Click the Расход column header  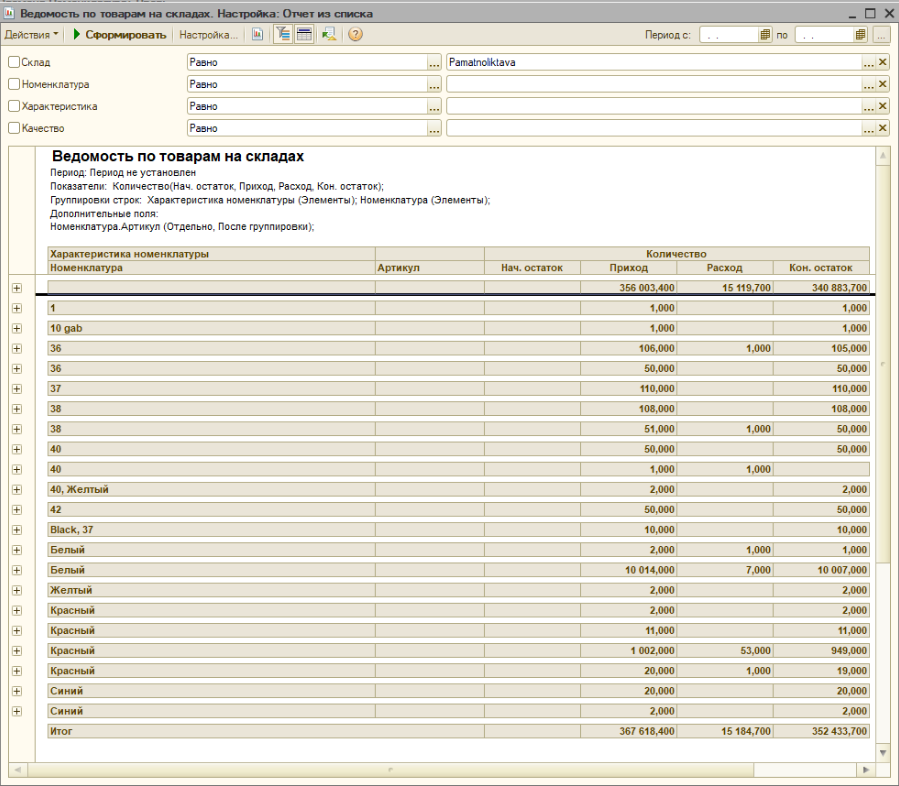724,268
